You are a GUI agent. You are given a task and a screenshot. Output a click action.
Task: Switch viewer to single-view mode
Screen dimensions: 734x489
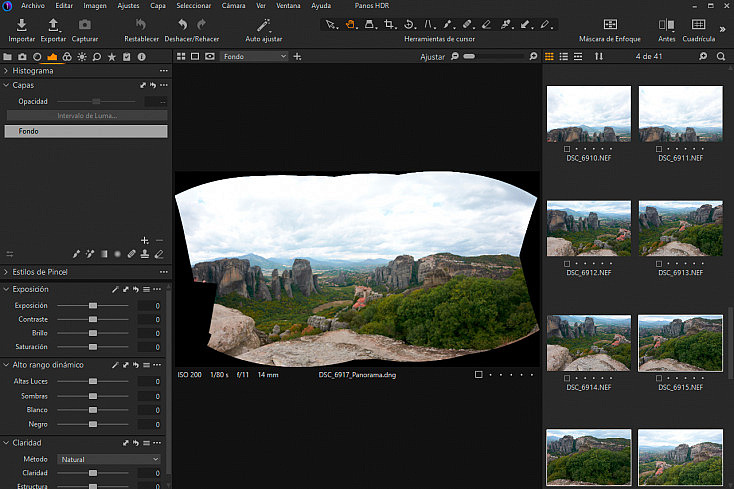(195, 56)
